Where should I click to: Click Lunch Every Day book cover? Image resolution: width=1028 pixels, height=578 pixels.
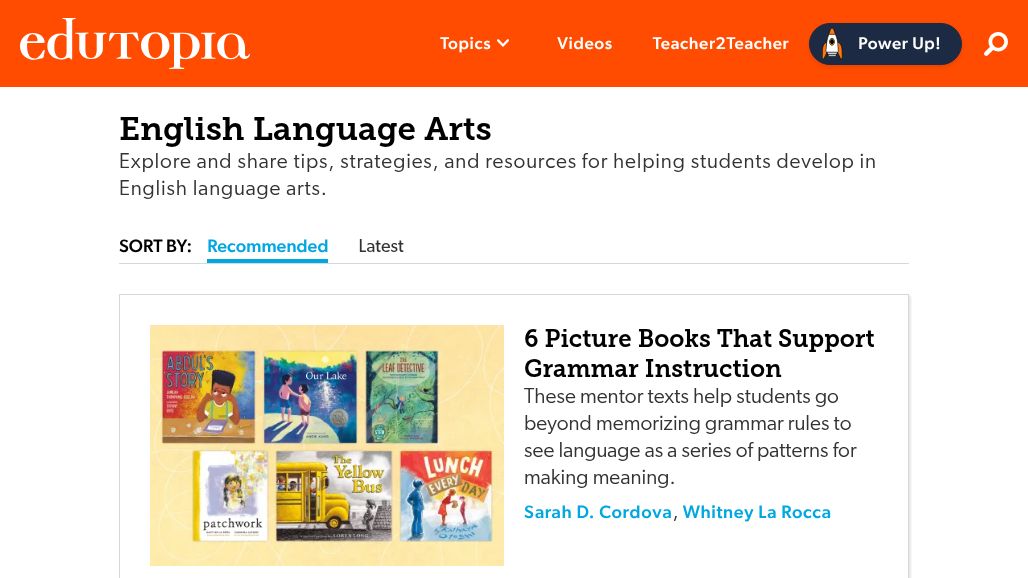(x=446, y=496)
